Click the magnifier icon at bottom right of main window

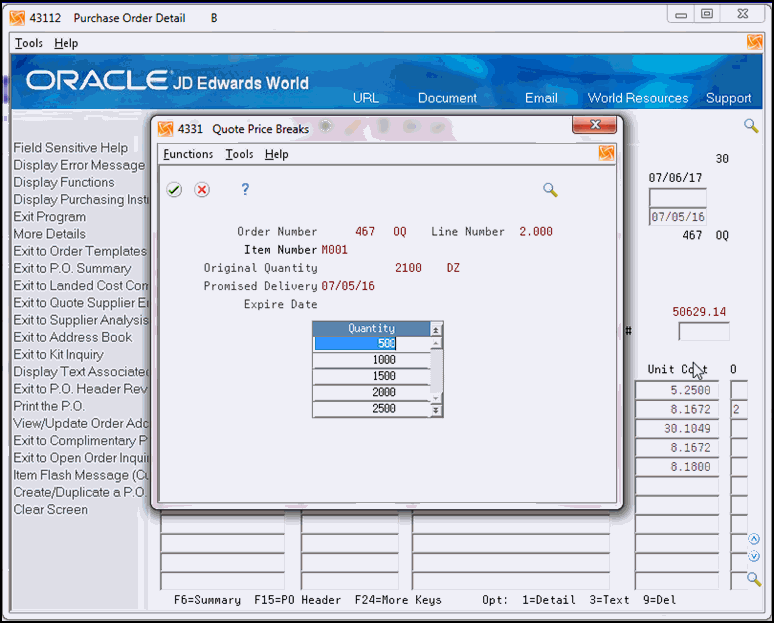(x=754, y=579)
